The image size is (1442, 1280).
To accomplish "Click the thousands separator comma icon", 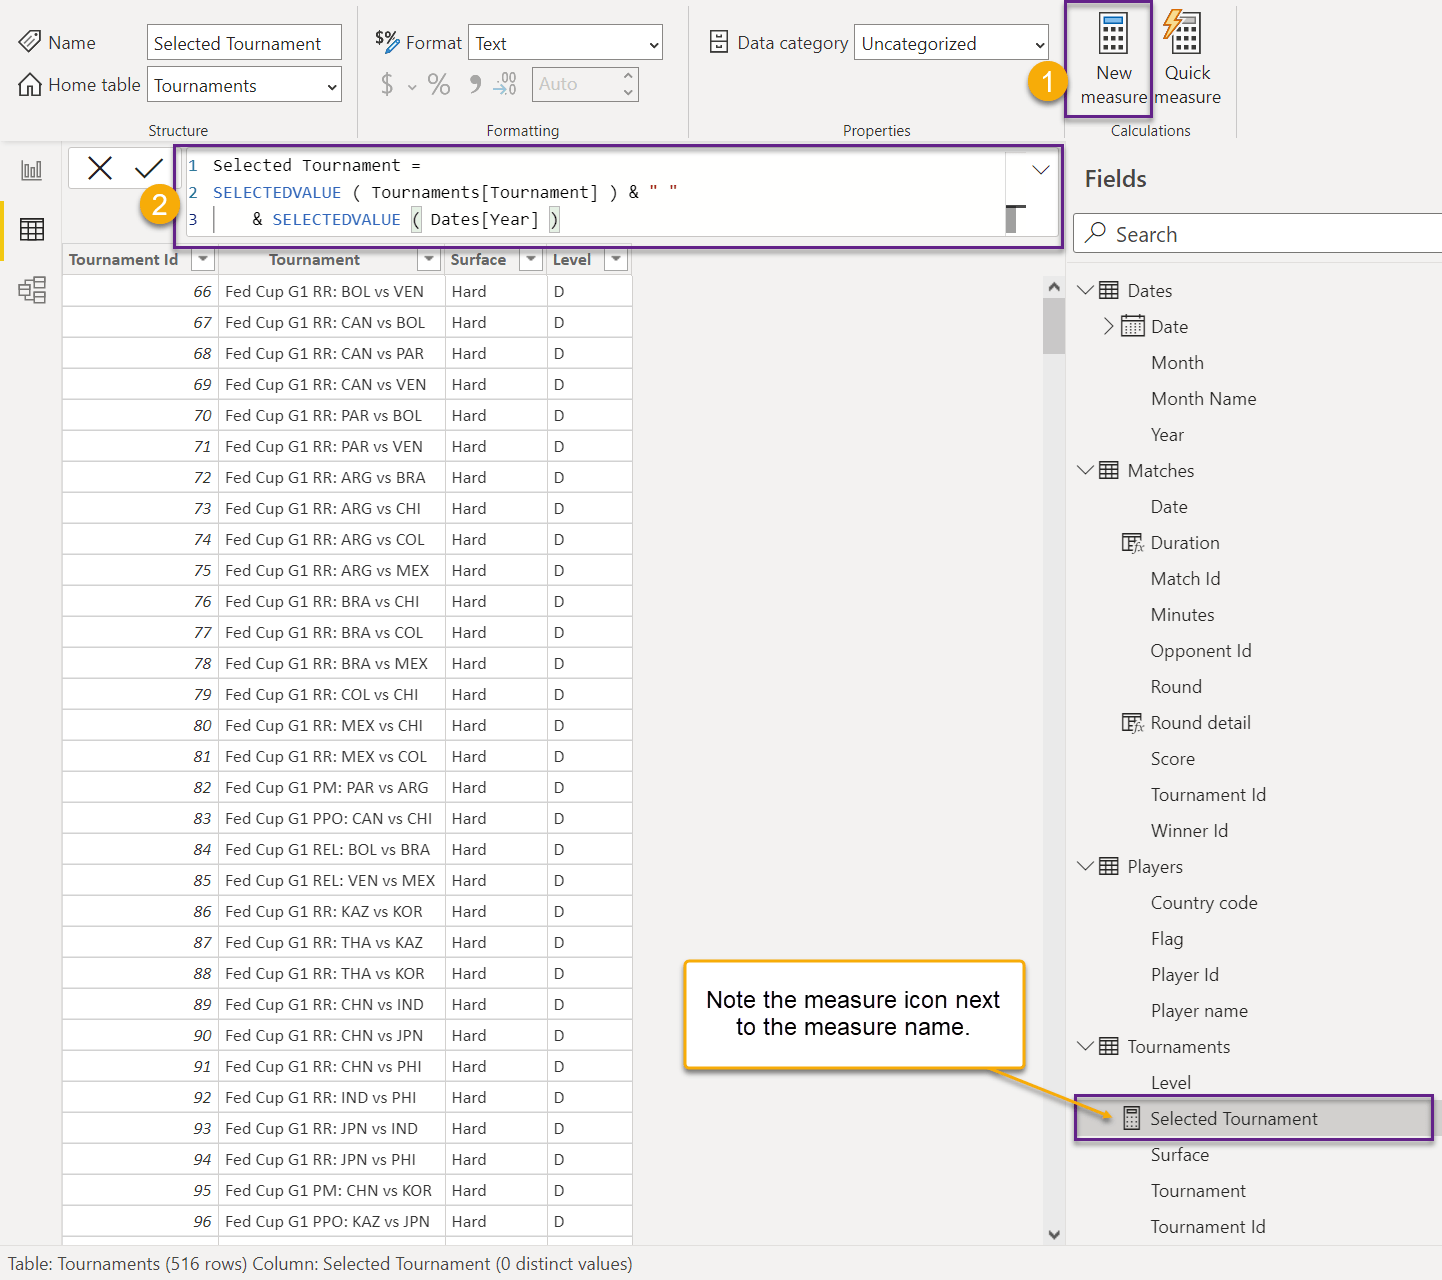I will click(475, 83).
